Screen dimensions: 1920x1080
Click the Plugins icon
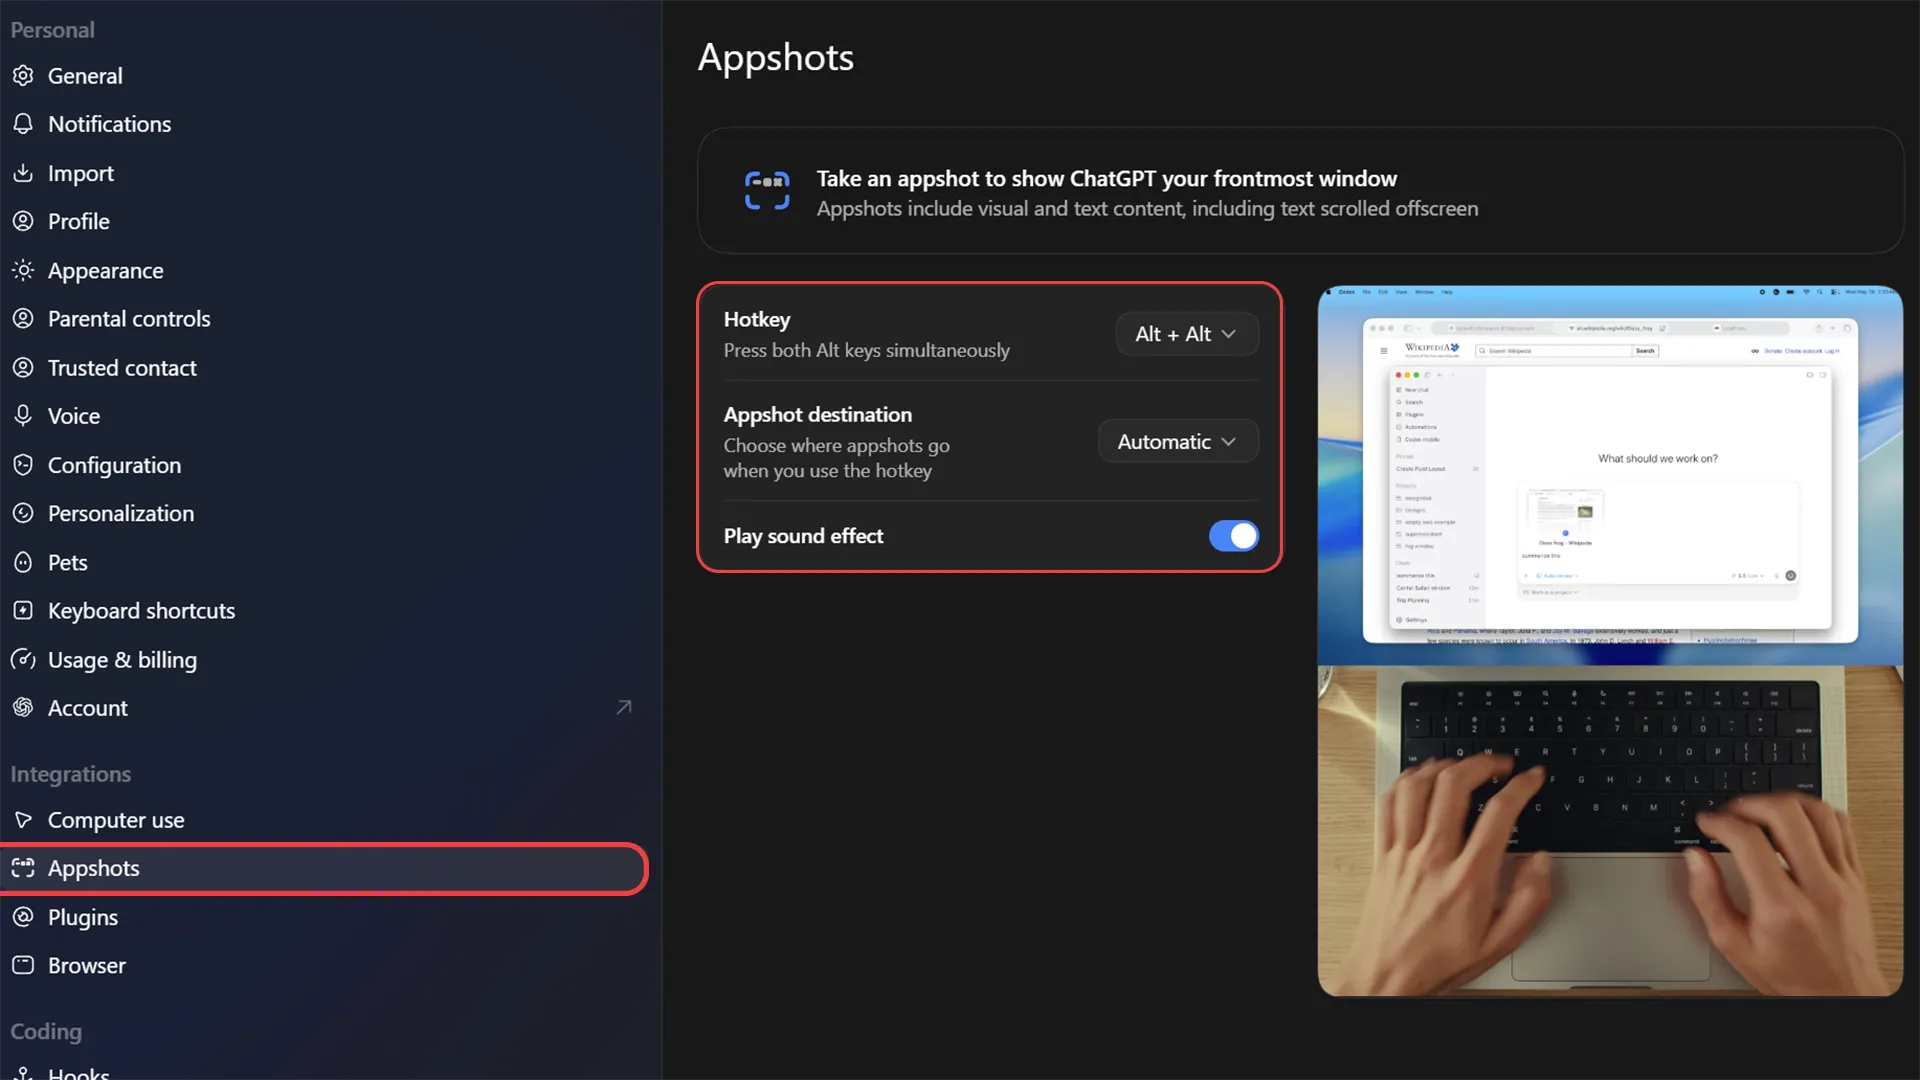pos(23,917)
